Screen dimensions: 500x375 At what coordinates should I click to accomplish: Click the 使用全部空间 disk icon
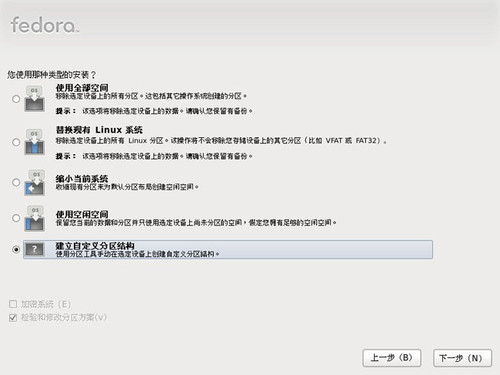pyautogui.click(x=34, y=99)
